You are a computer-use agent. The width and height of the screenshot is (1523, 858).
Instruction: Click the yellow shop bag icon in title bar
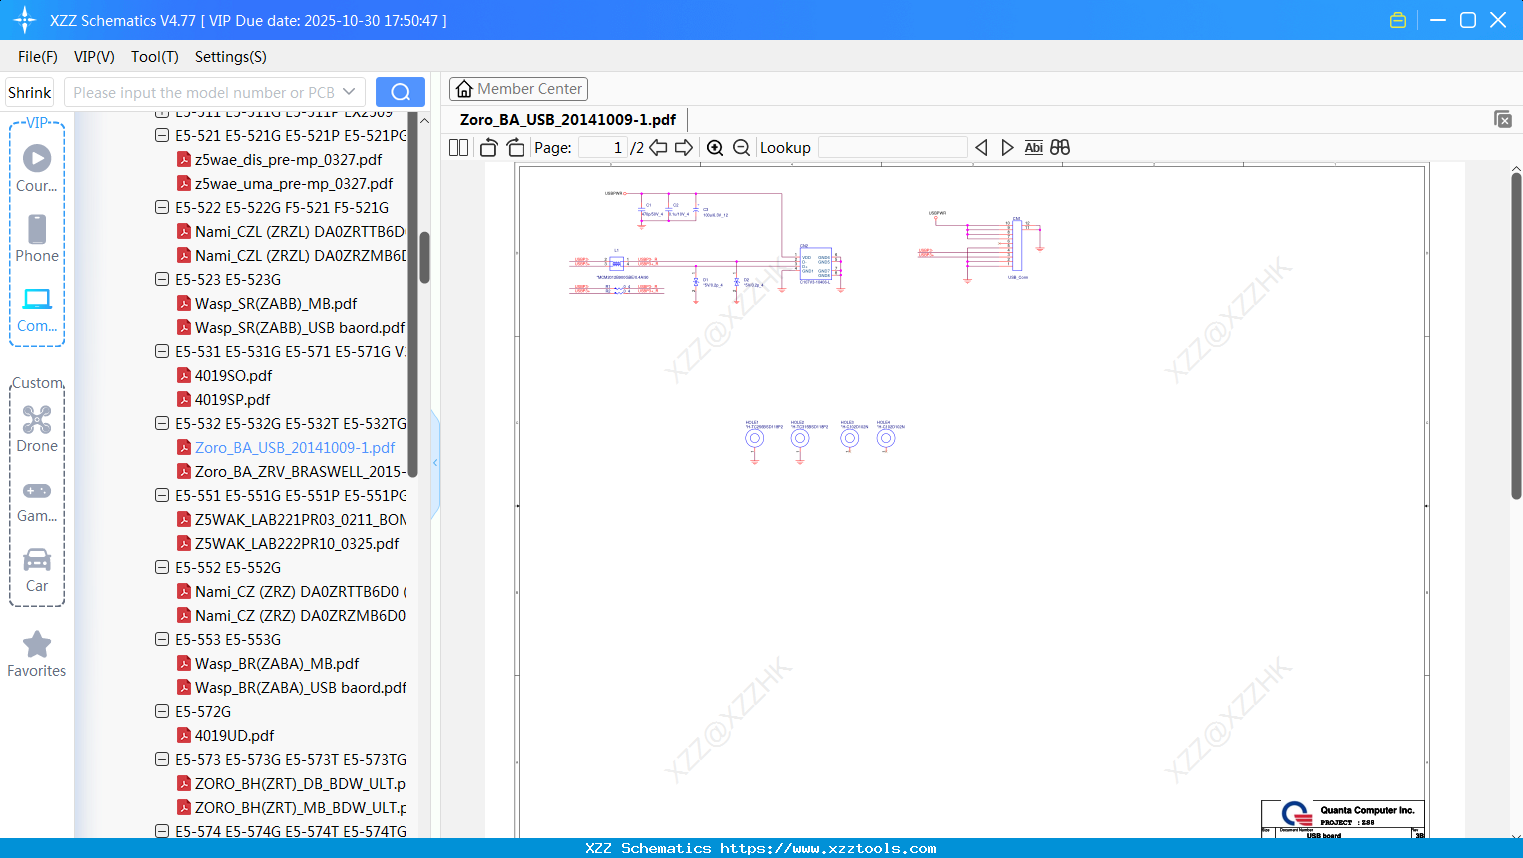[x=1398, y=20]
